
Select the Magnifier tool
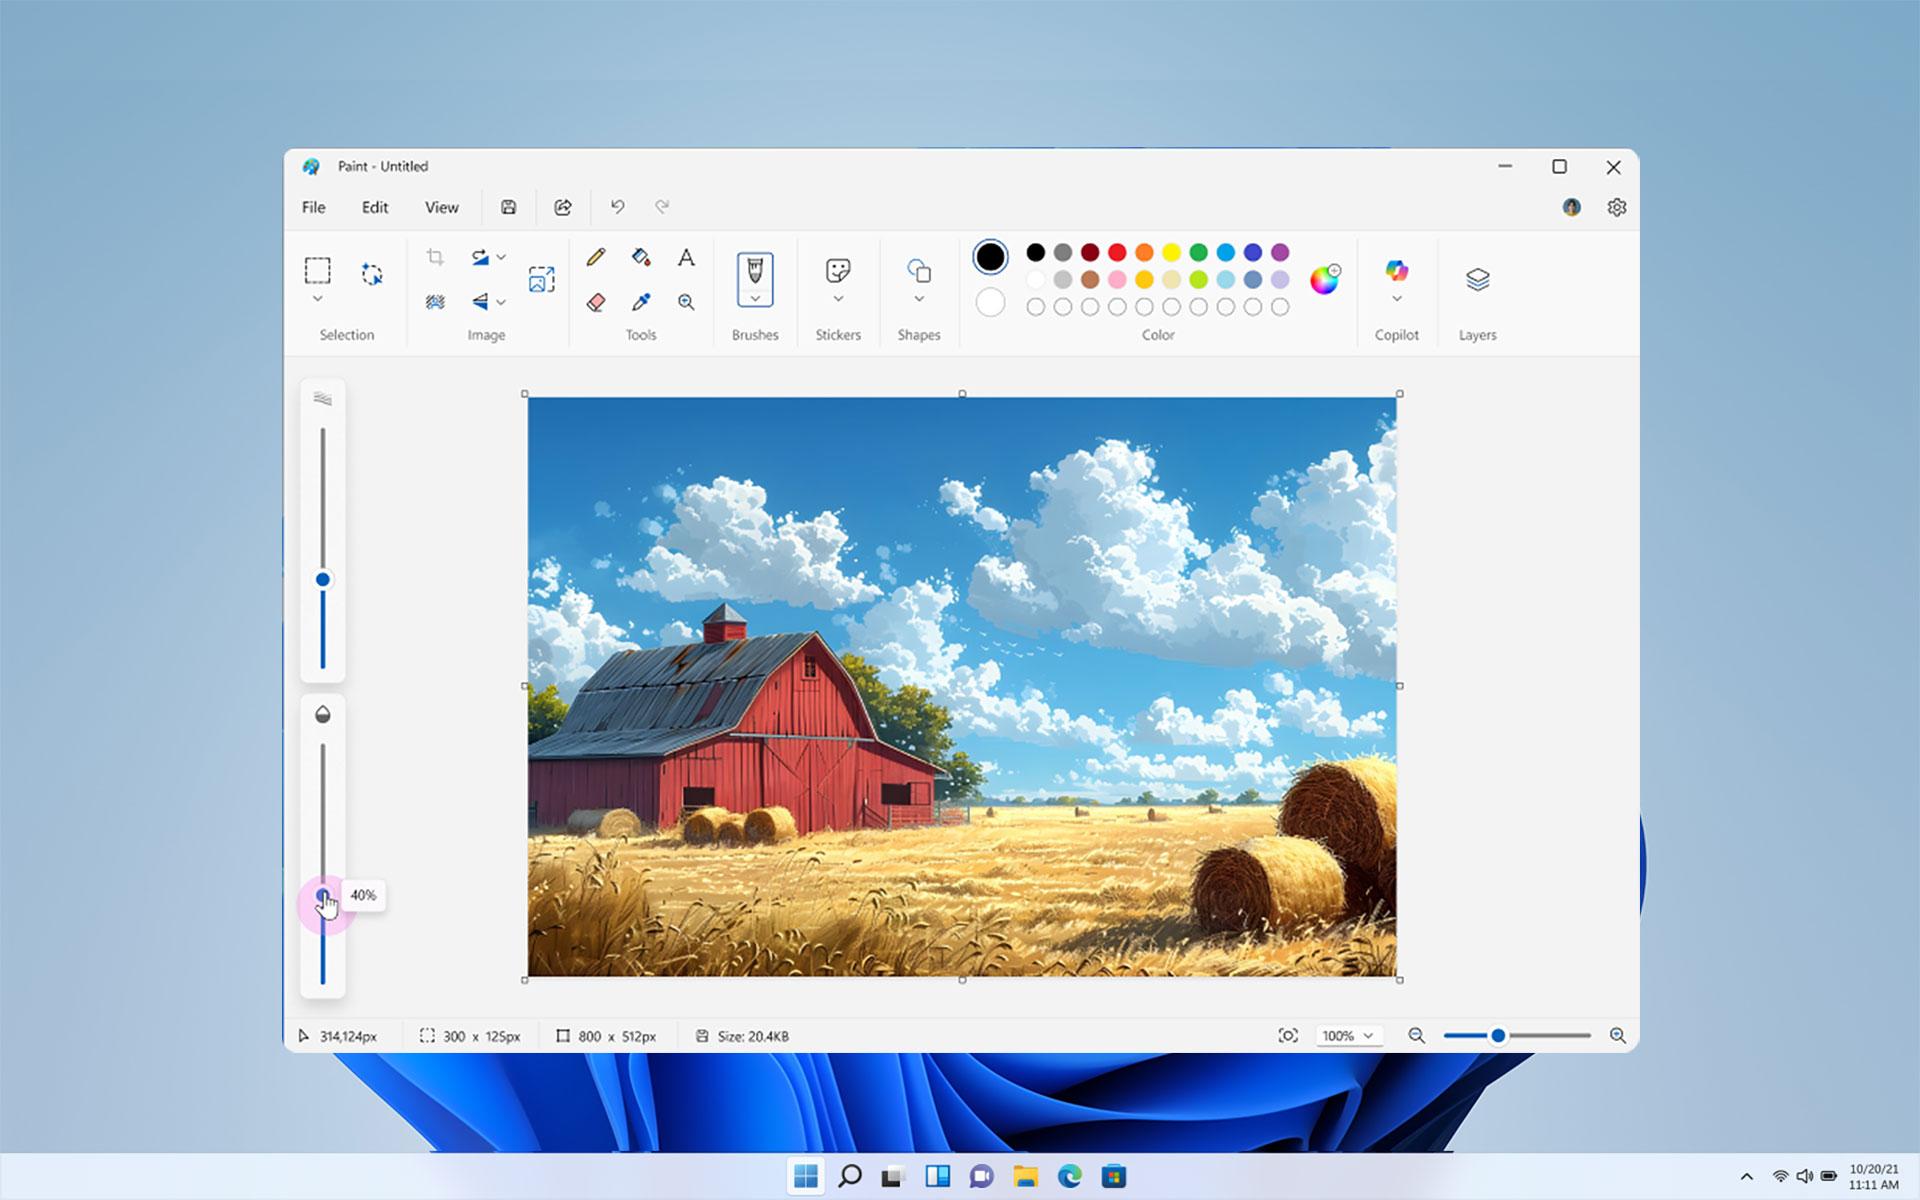686,302
